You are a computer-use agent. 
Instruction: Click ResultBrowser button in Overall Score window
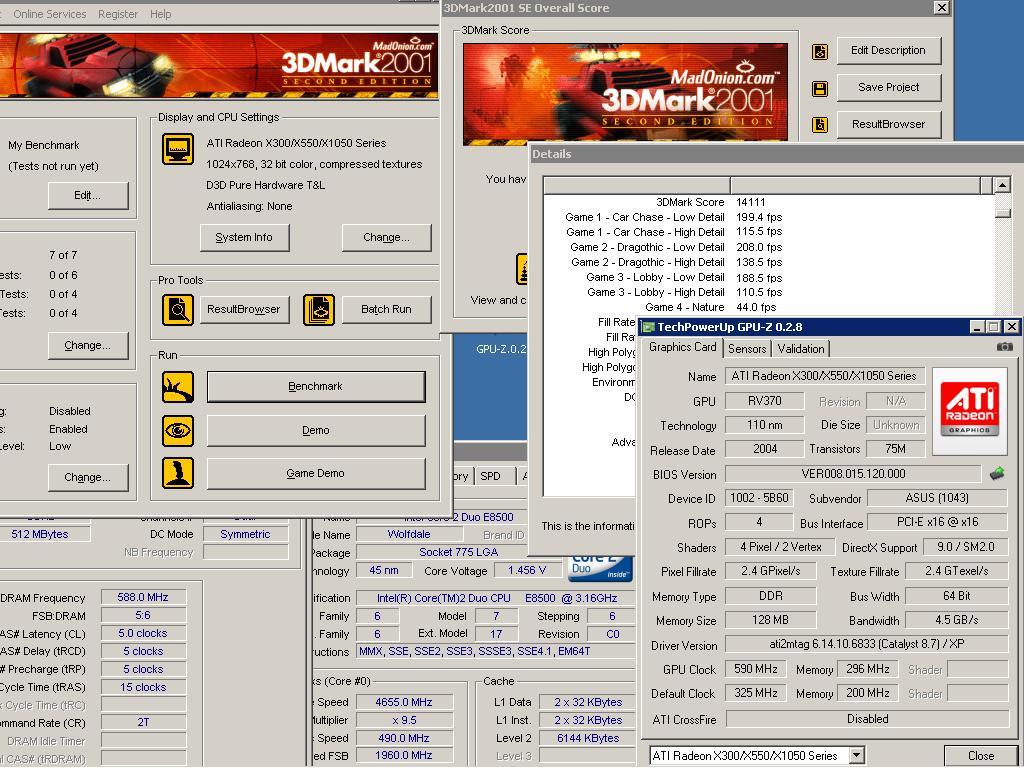tap(888, 124)
